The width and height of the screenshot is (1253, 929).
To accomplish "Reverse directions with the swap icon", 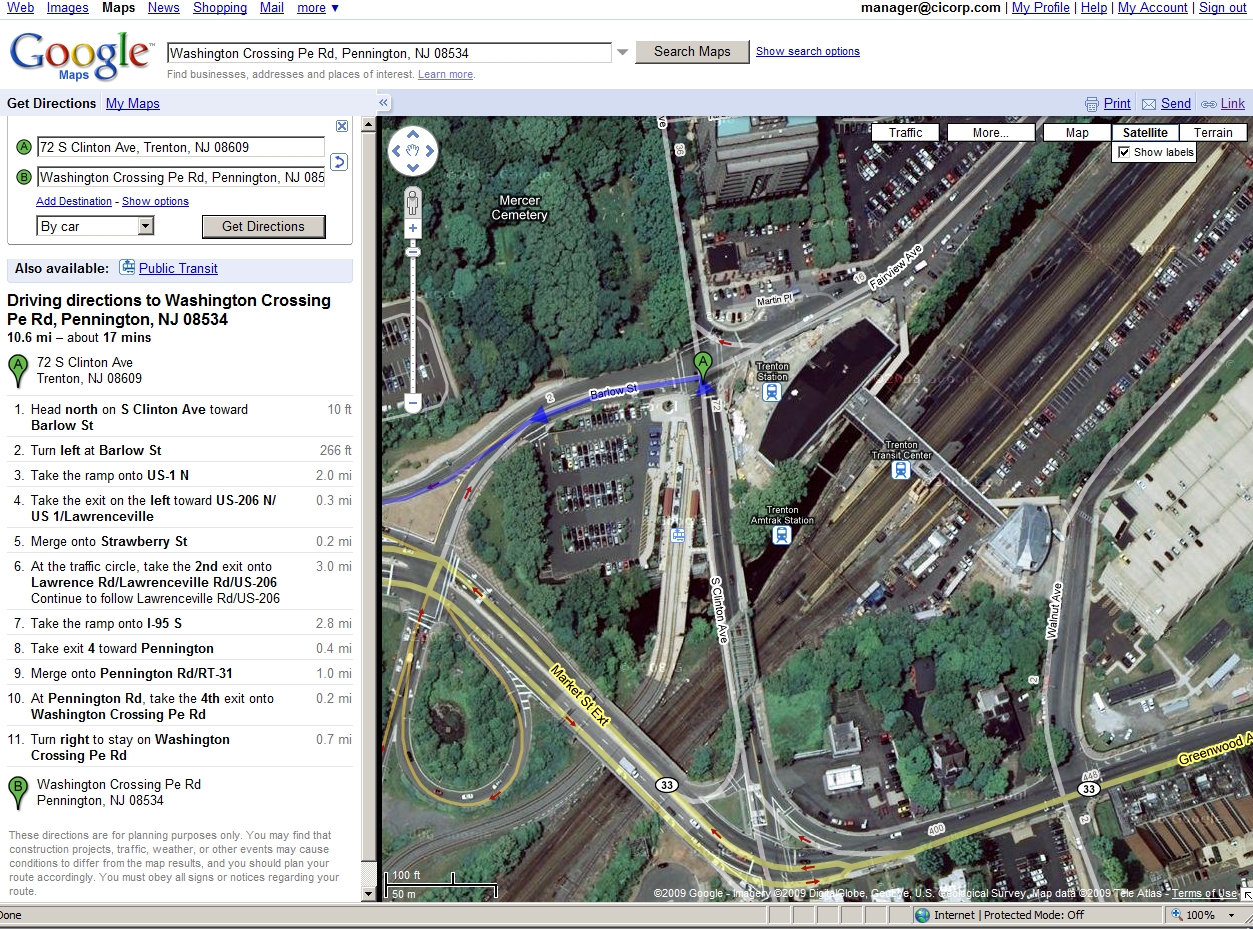I will [x=338, y=162].
